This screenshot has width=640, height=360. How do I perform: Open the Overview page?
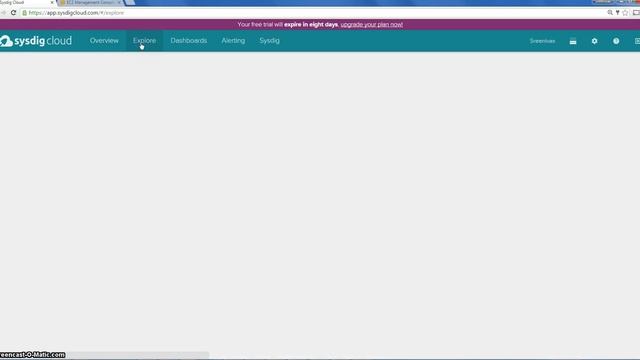[104, 41]
